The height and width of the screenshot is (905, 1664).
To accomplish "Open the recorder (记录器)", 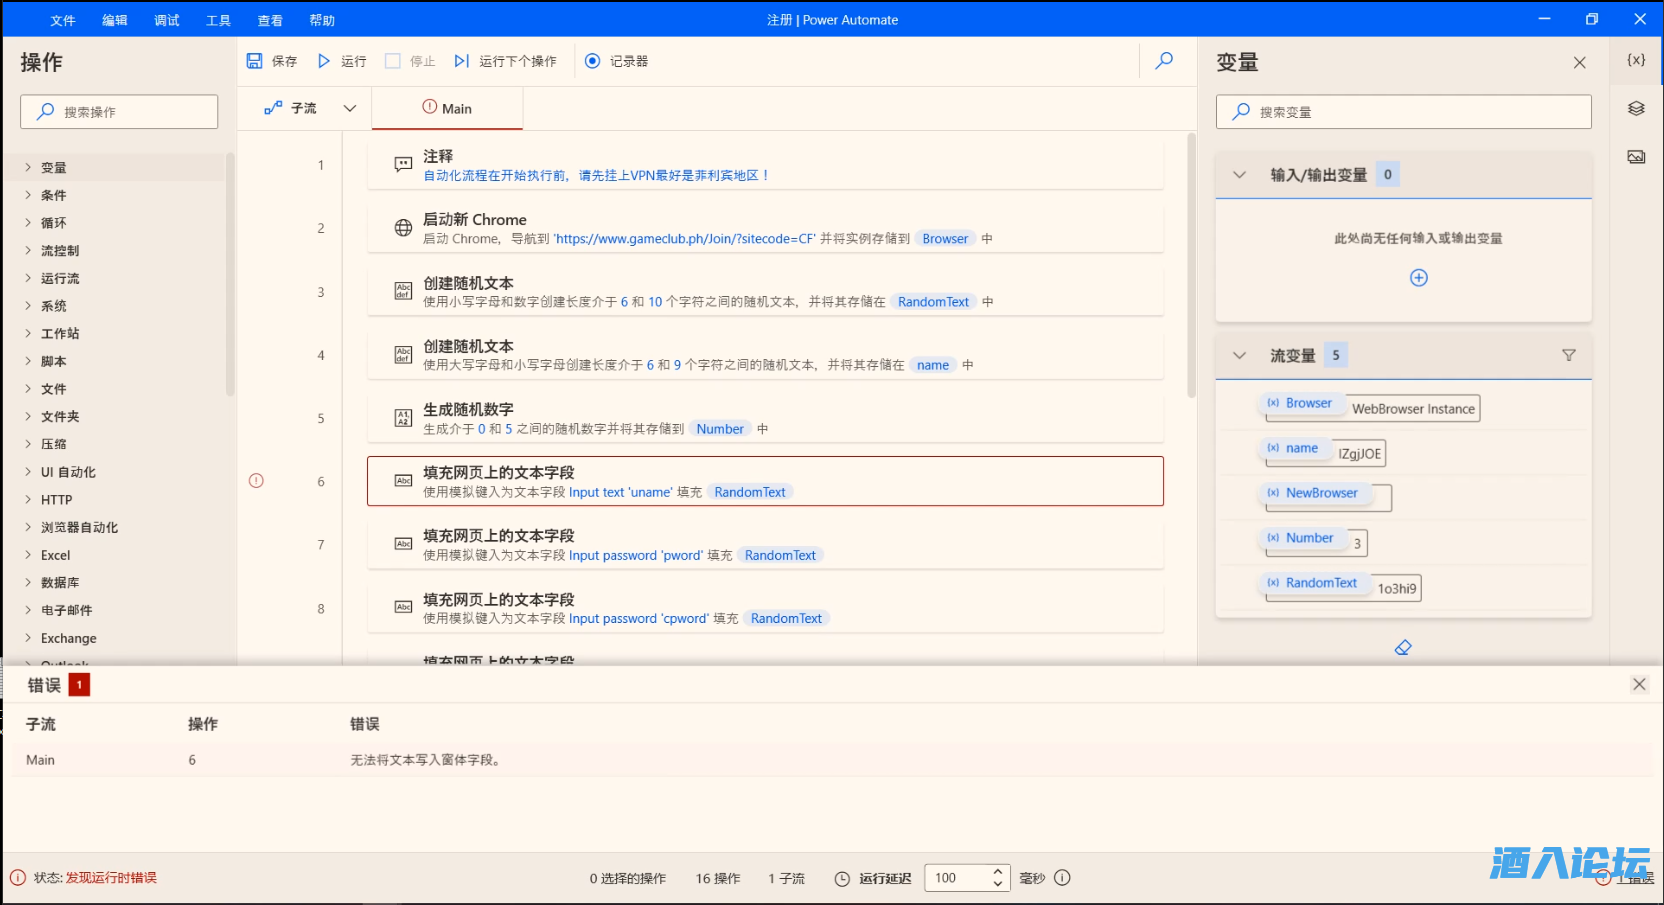I will [x=617, y=61].
